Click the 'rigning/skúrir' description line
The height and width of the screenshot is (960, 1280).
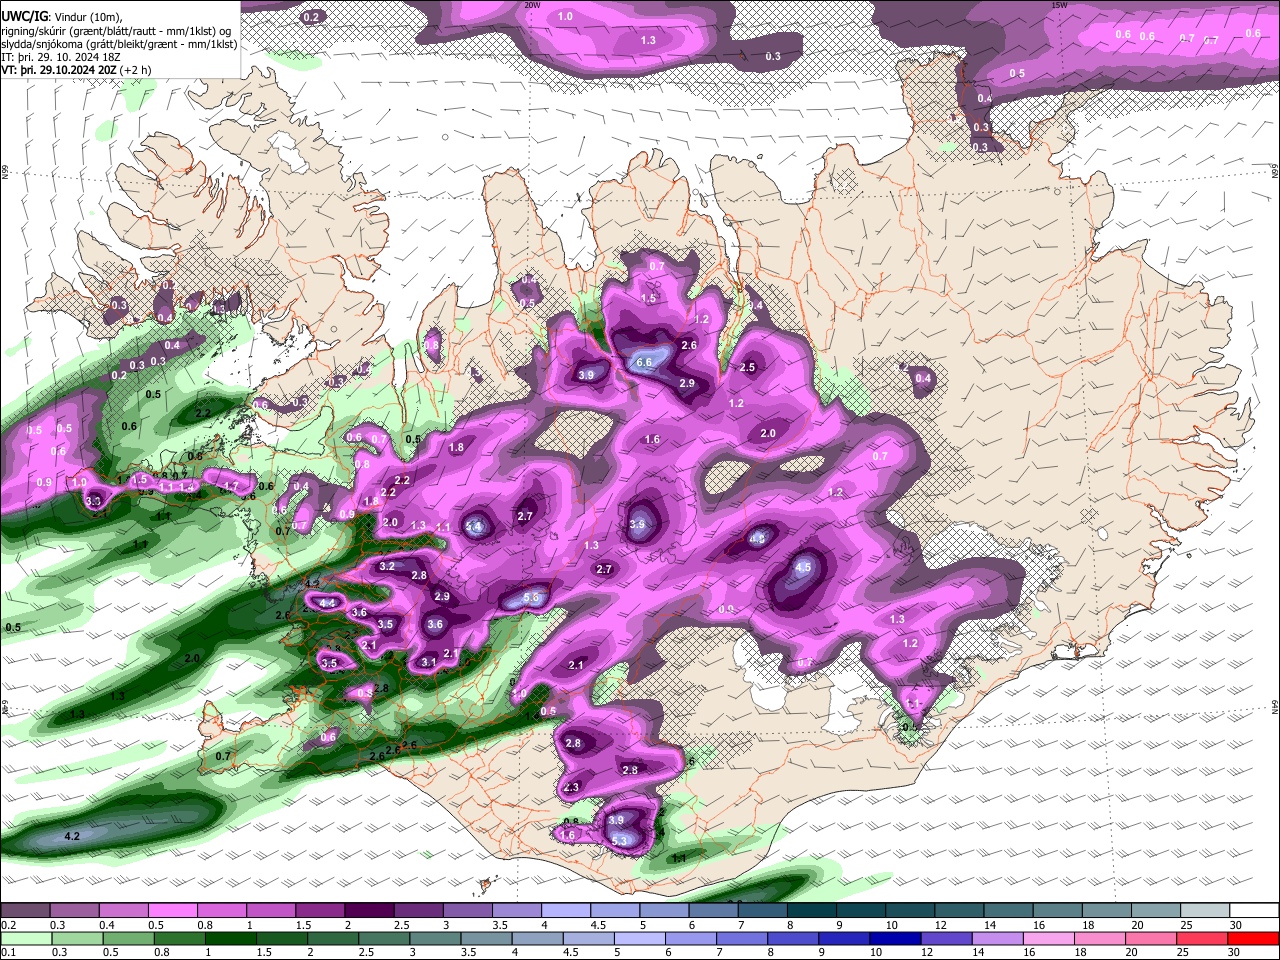point(117,30)
